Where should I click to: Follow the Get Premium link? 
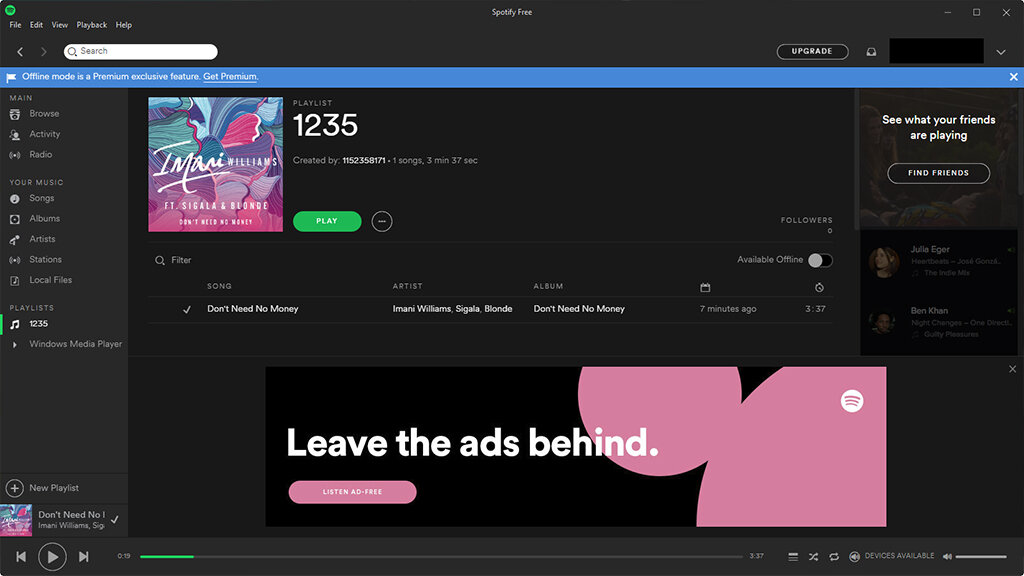230,76
